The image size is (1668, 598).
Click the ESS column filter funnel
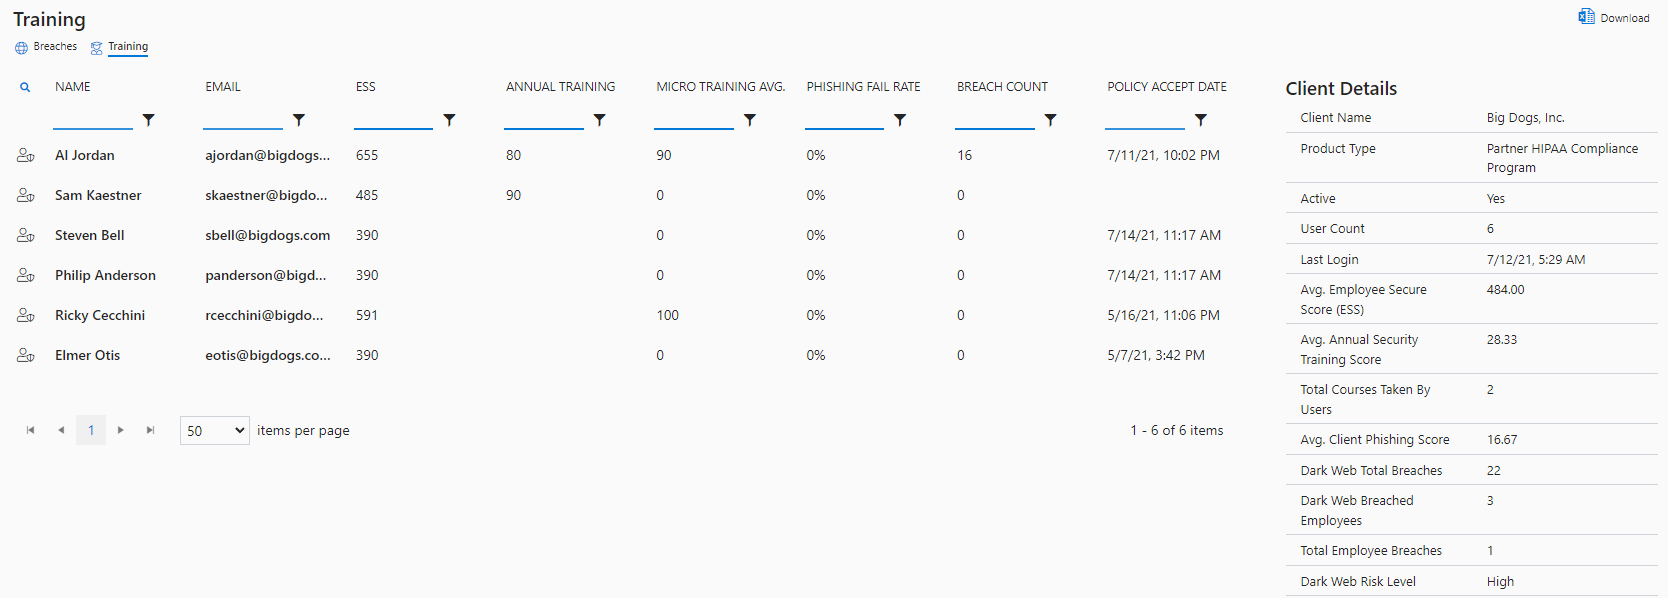click(x=449, y=120)
